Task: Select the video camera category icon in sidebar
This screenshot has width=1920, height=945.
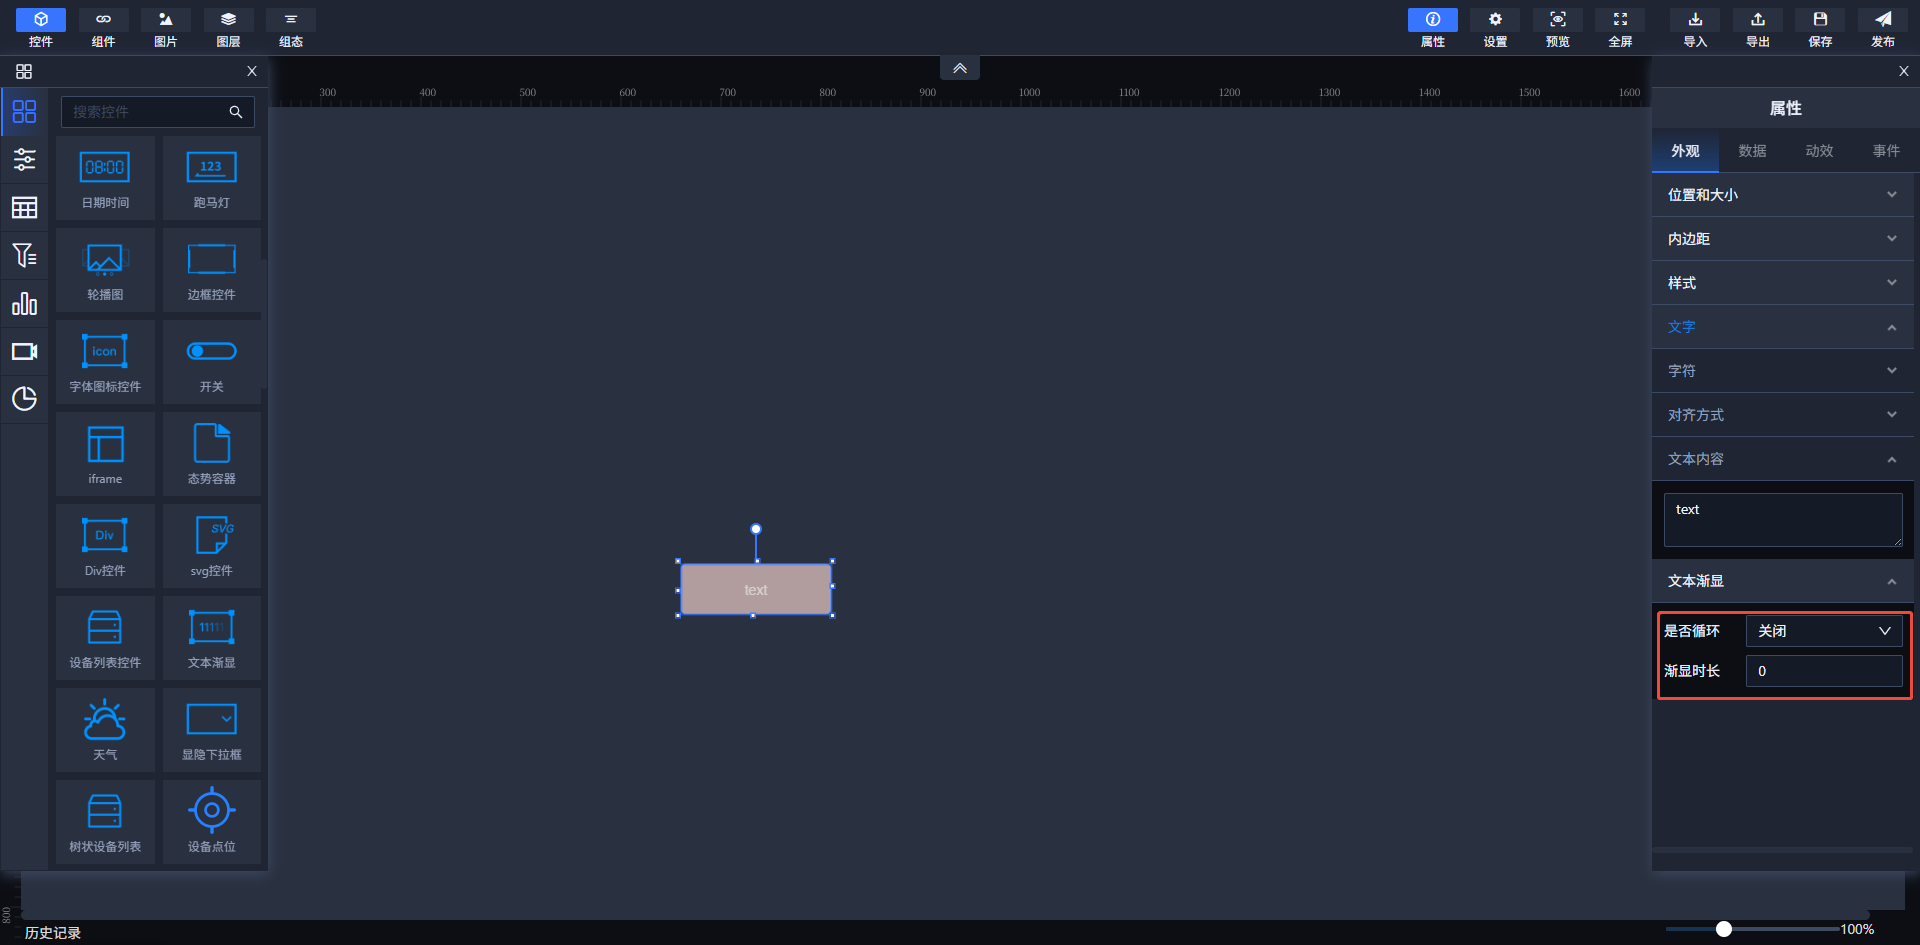Action: tap(24, 351)
